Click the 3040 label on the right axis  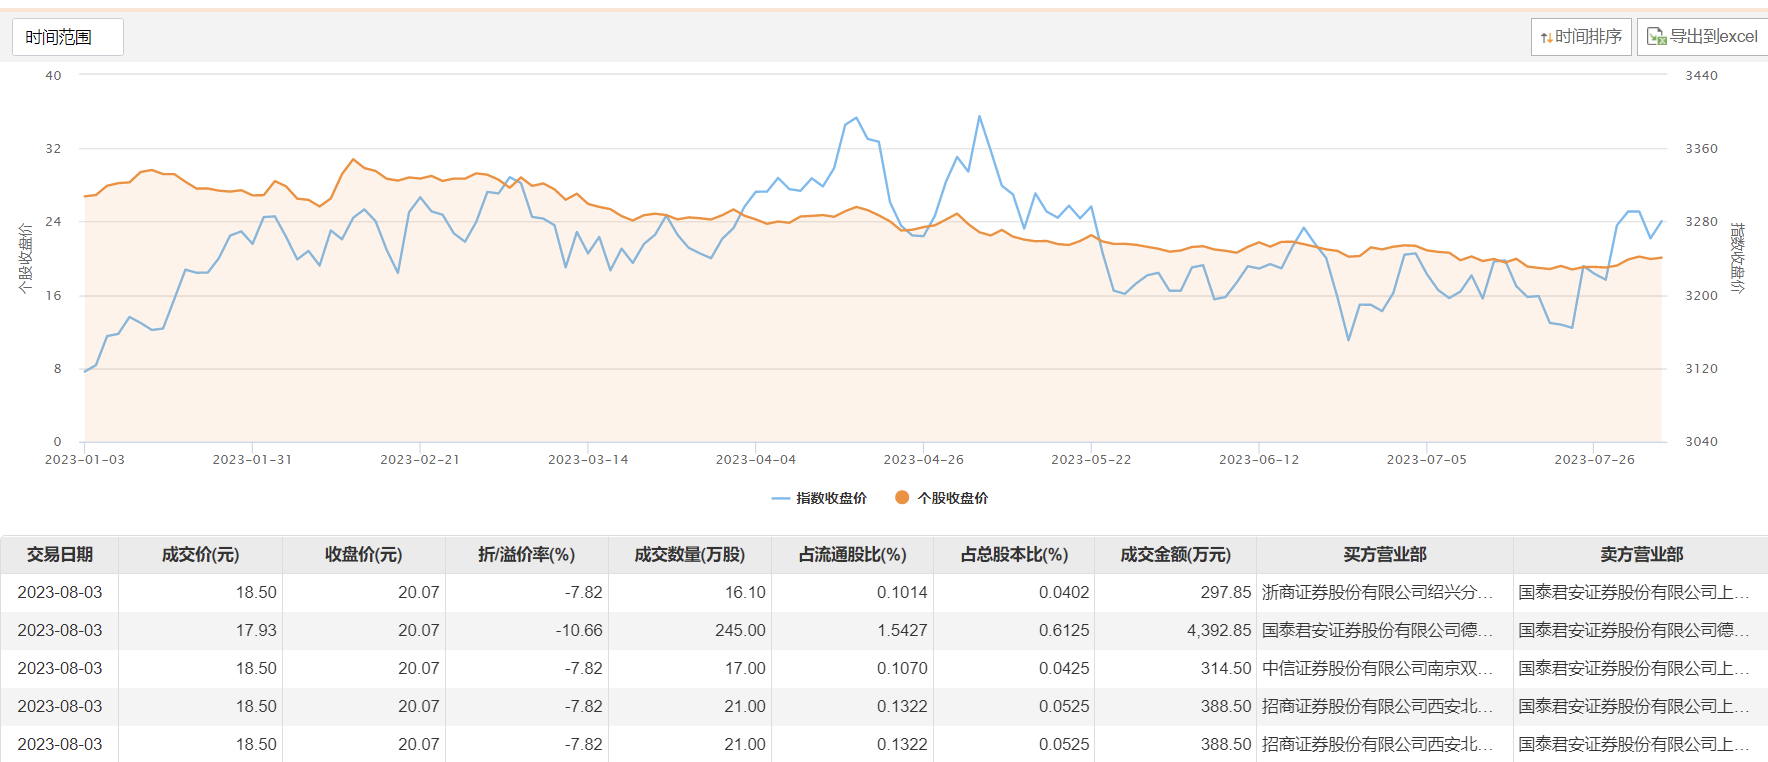pos(1702,442)
